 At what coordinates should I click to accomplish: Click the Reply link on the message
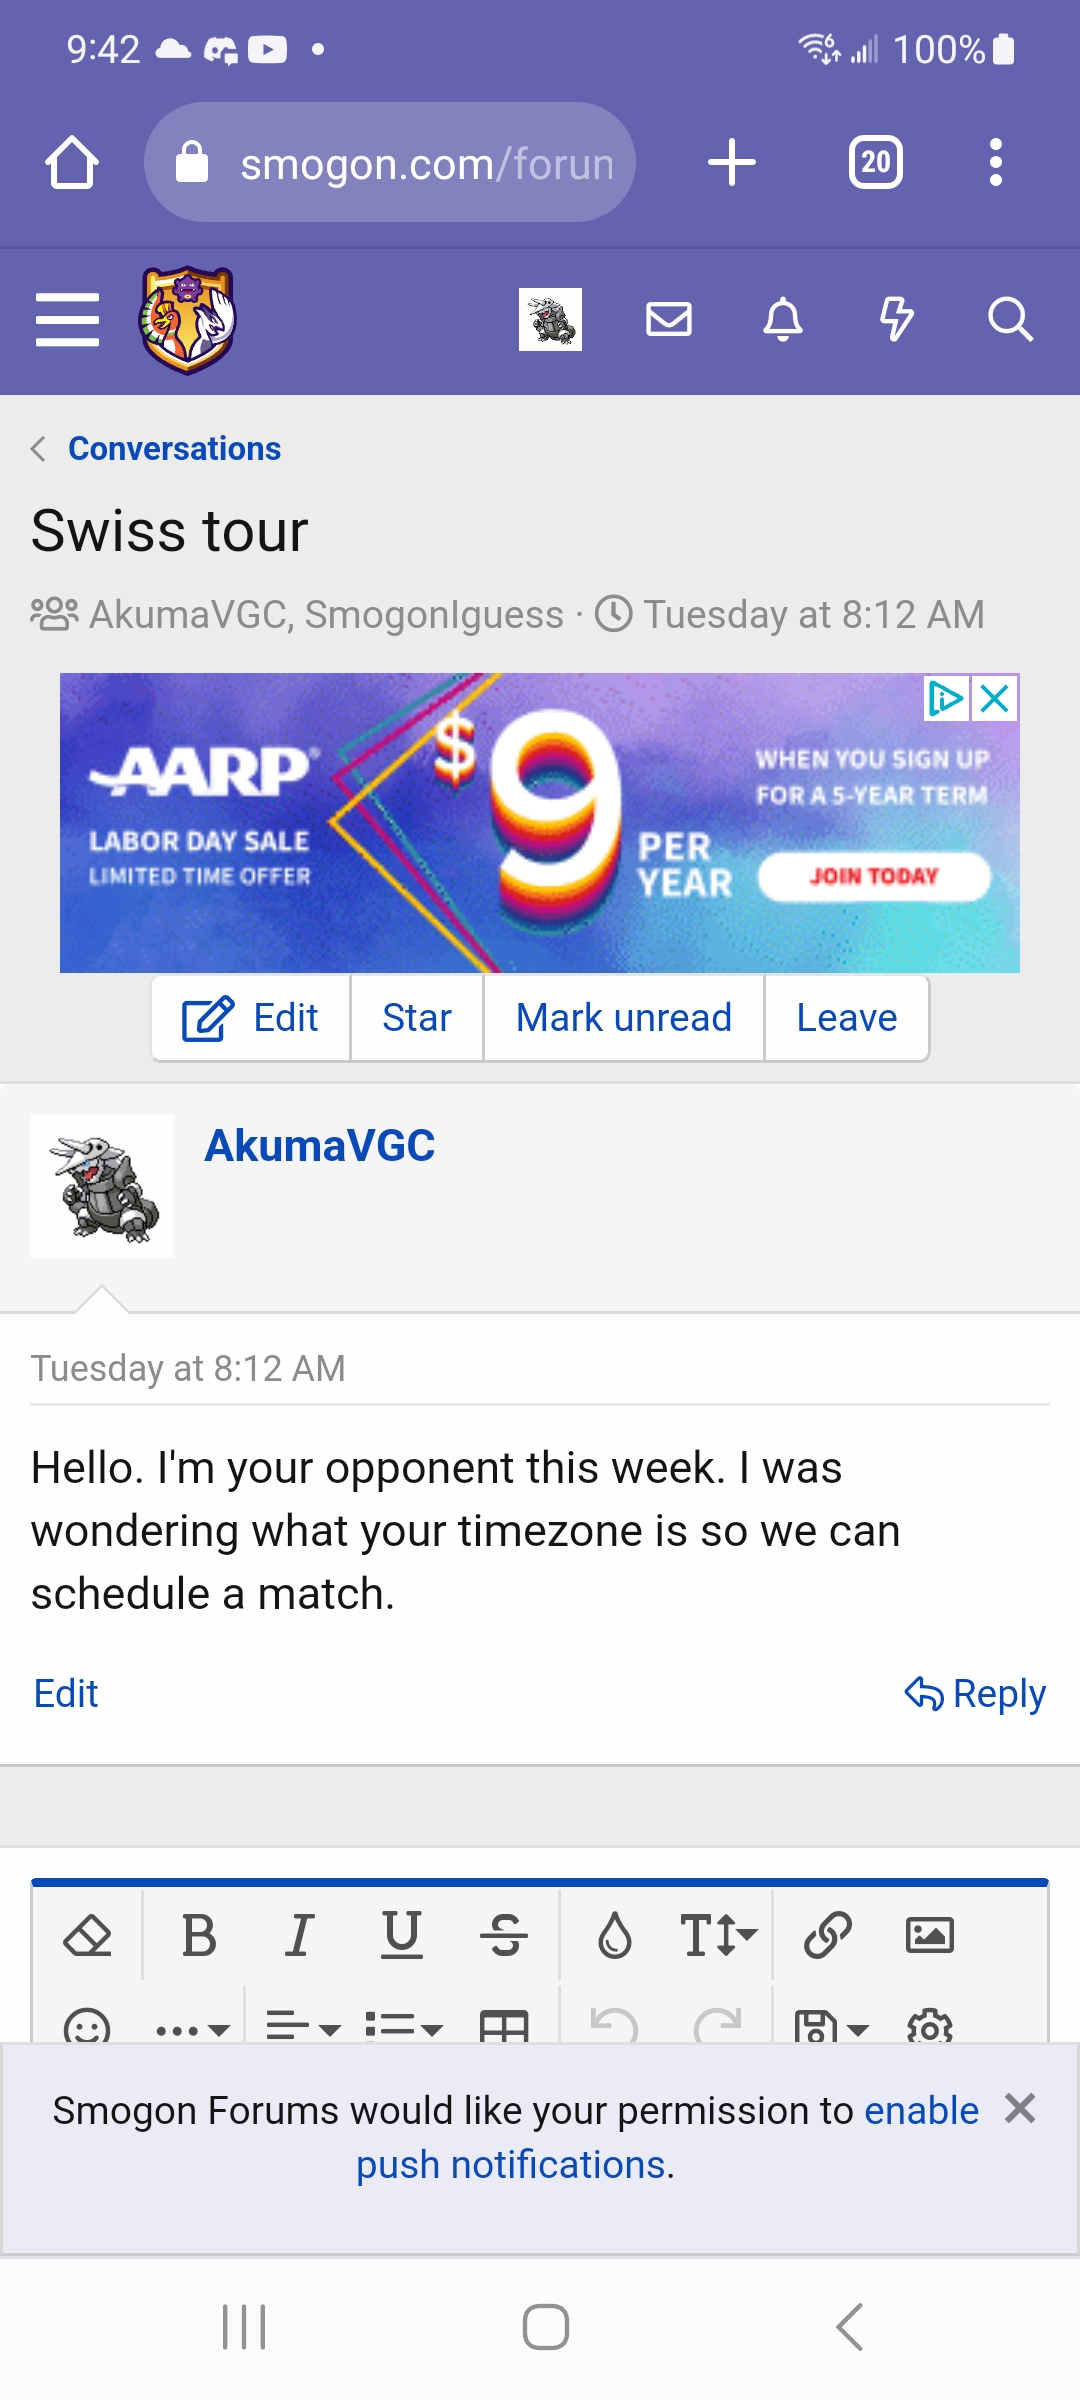pyautogui.click(x=975, y=1693)
